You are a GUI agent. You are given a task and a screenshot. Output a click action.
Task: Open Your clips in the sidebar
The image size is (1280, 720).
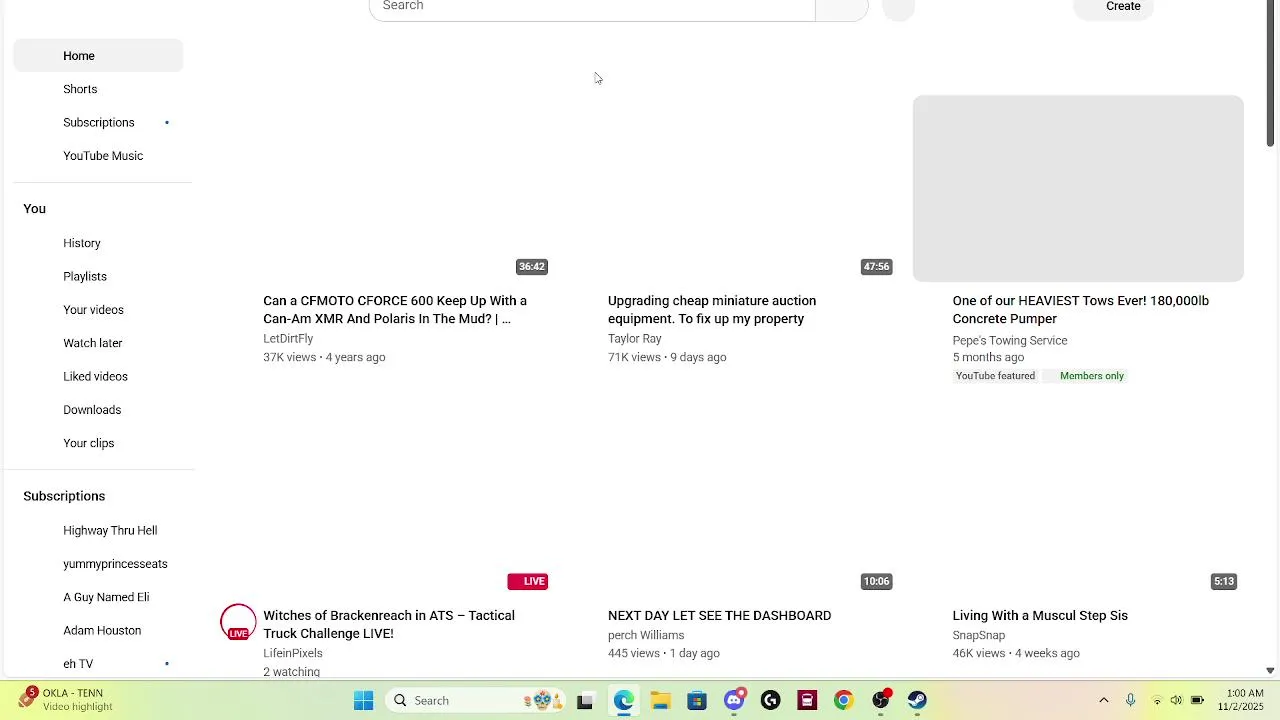click(98, 443)
